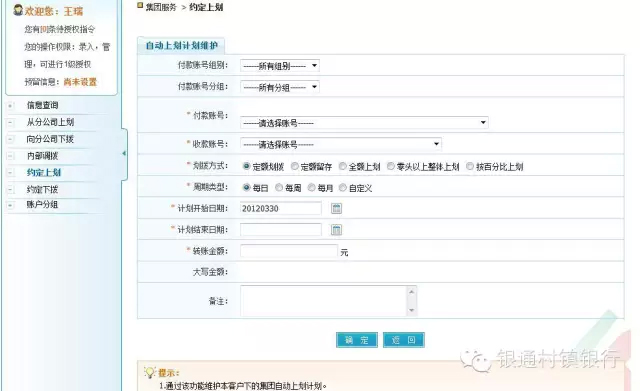Choose 每周 as the cycle type

(x=279, y=187)
